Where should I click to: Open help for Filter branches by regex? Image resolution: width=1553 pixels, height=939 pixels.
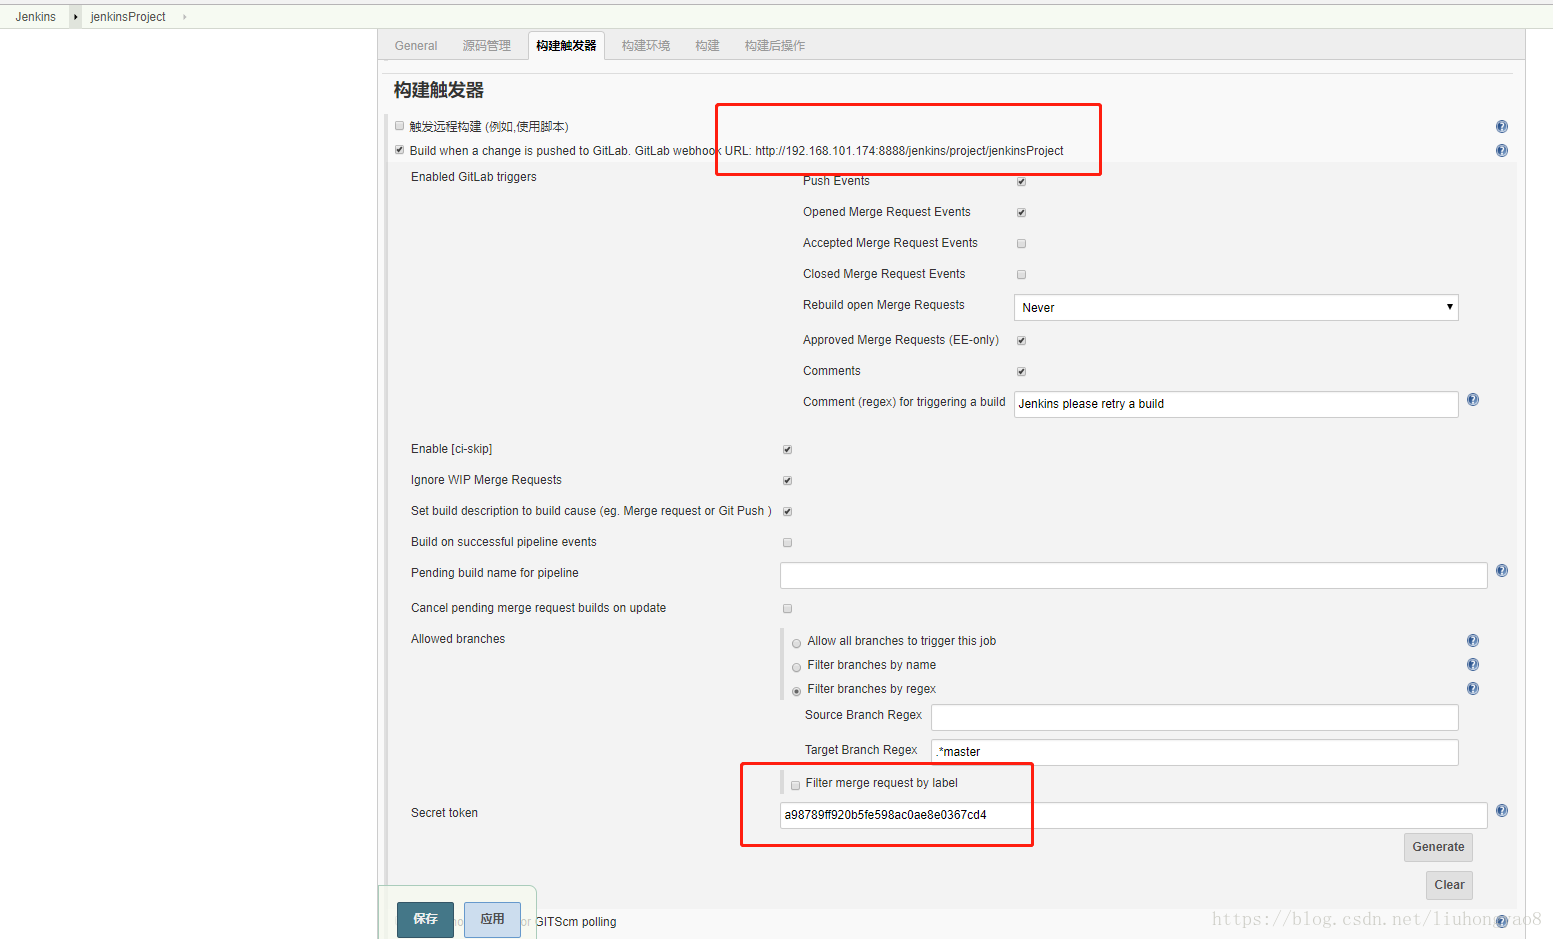tap(1472, 689)
